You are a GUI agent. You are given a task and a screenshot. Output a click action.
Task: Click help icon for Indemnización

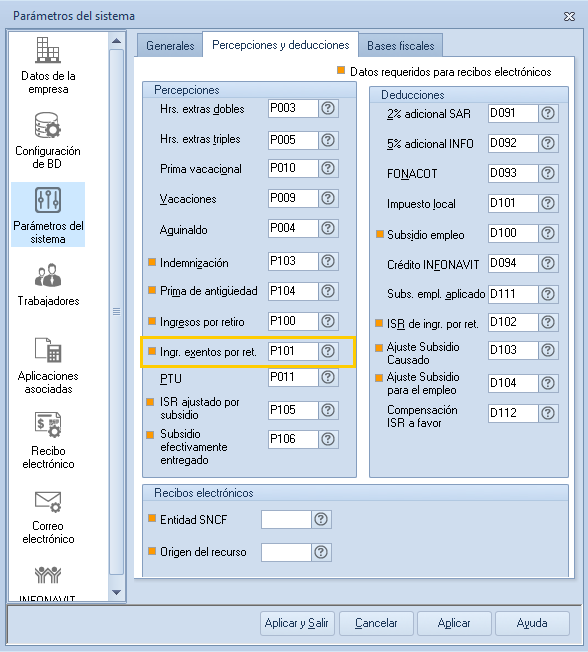[x=328, y=261]
